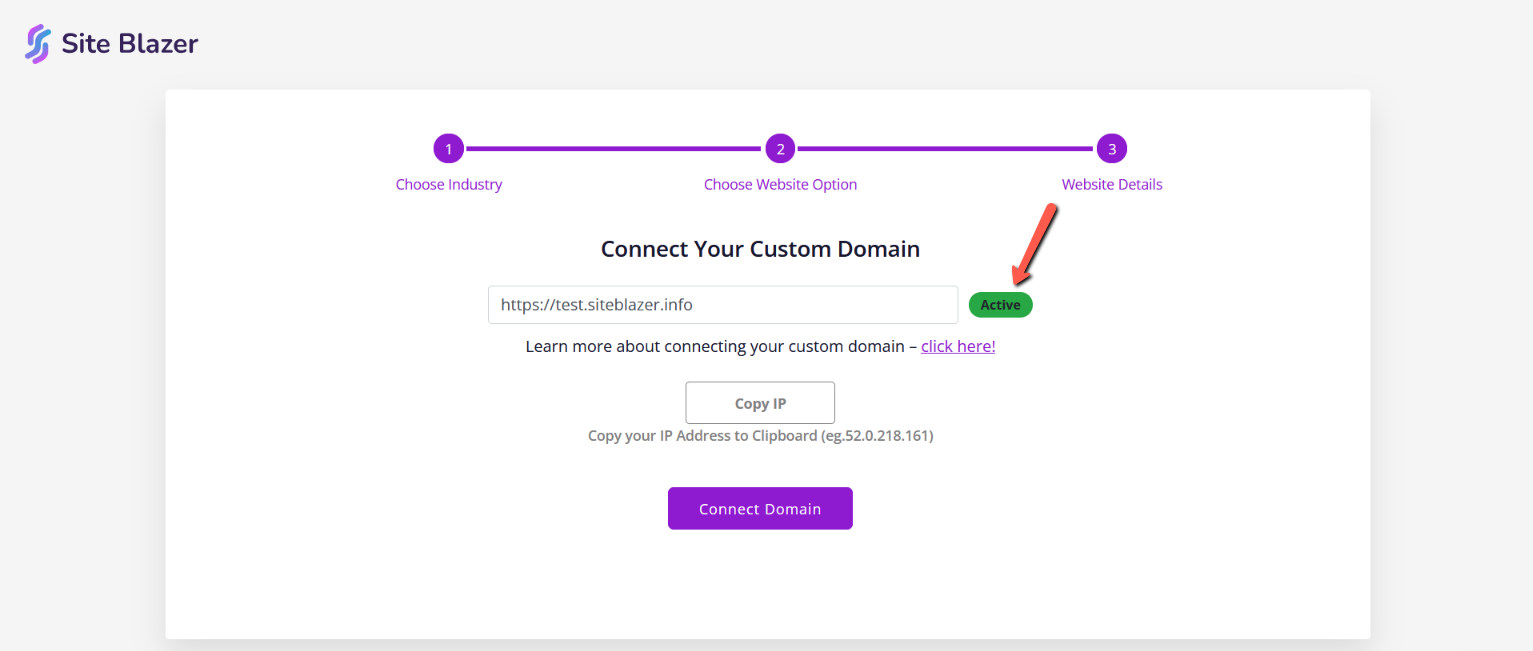Click the green Active status badge

tap(1000, 305)
